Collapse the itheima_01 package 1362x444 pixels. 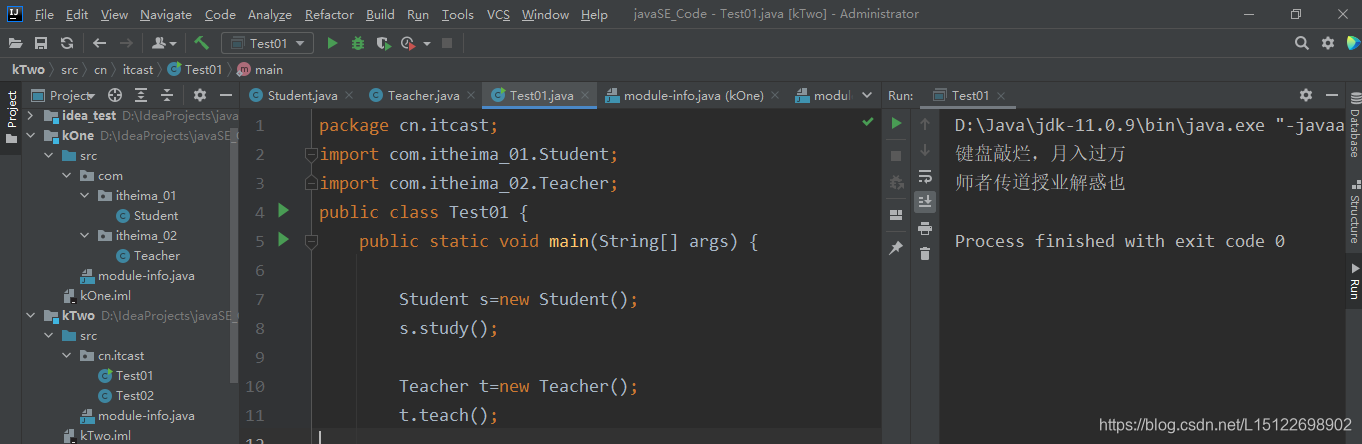pyautogui.click(x=85, y=196)
